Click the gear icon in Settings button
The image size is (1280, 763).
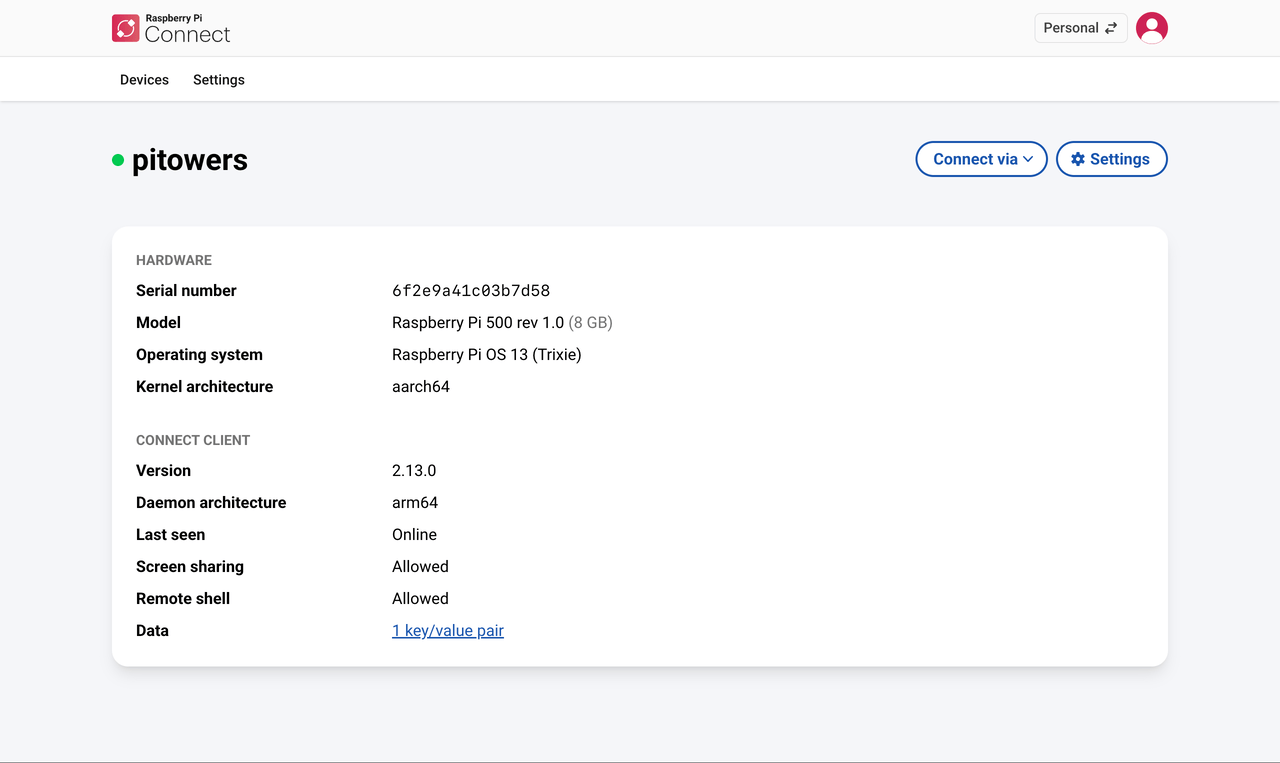(1078, 159)
